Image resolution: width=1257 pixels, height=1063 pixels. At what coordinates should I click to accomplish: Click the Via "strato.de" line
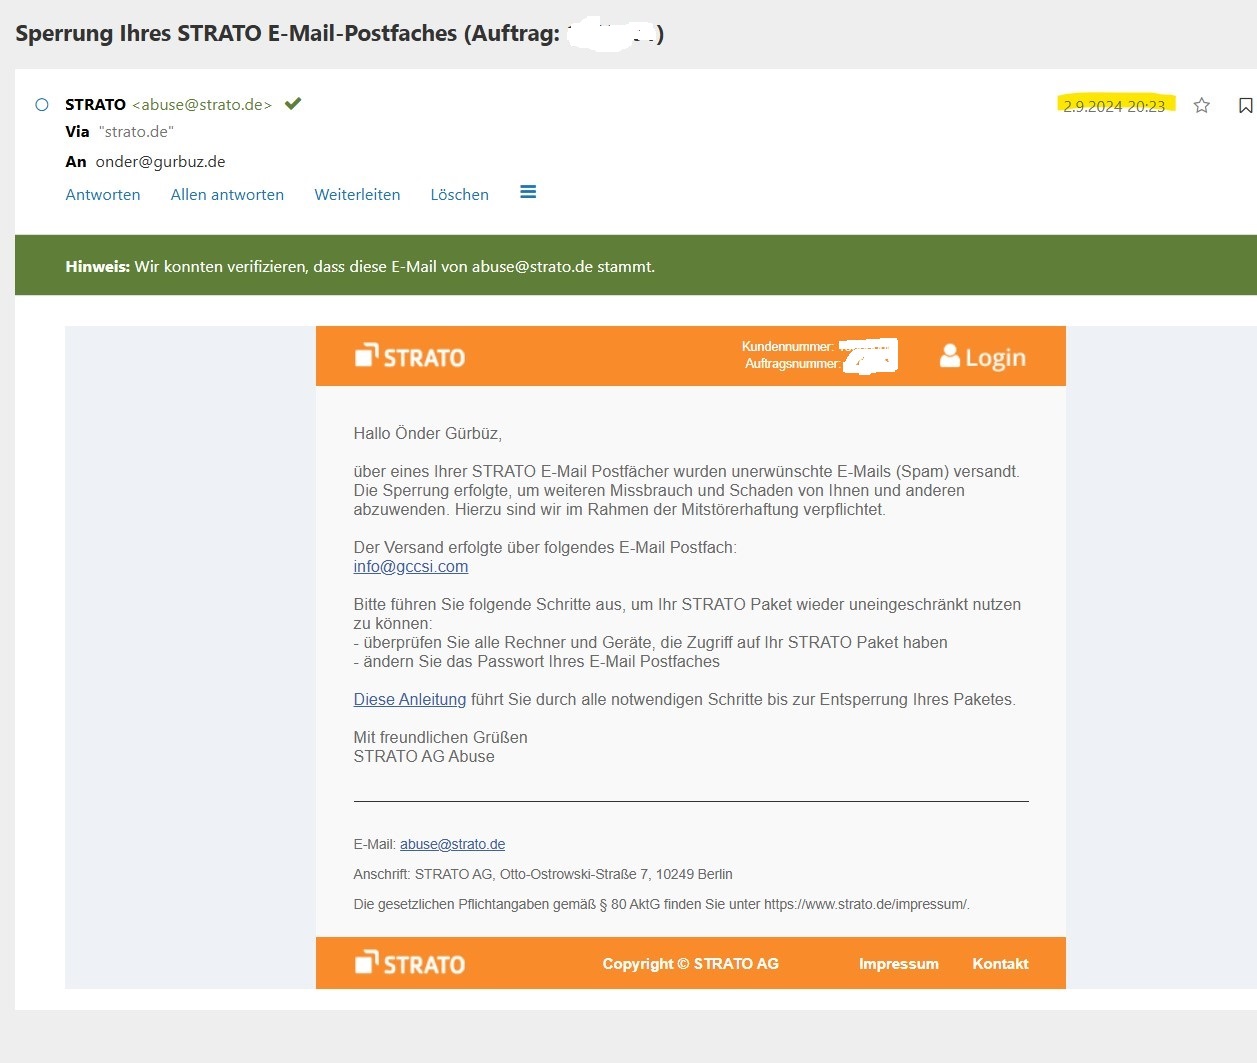(120, 132)
